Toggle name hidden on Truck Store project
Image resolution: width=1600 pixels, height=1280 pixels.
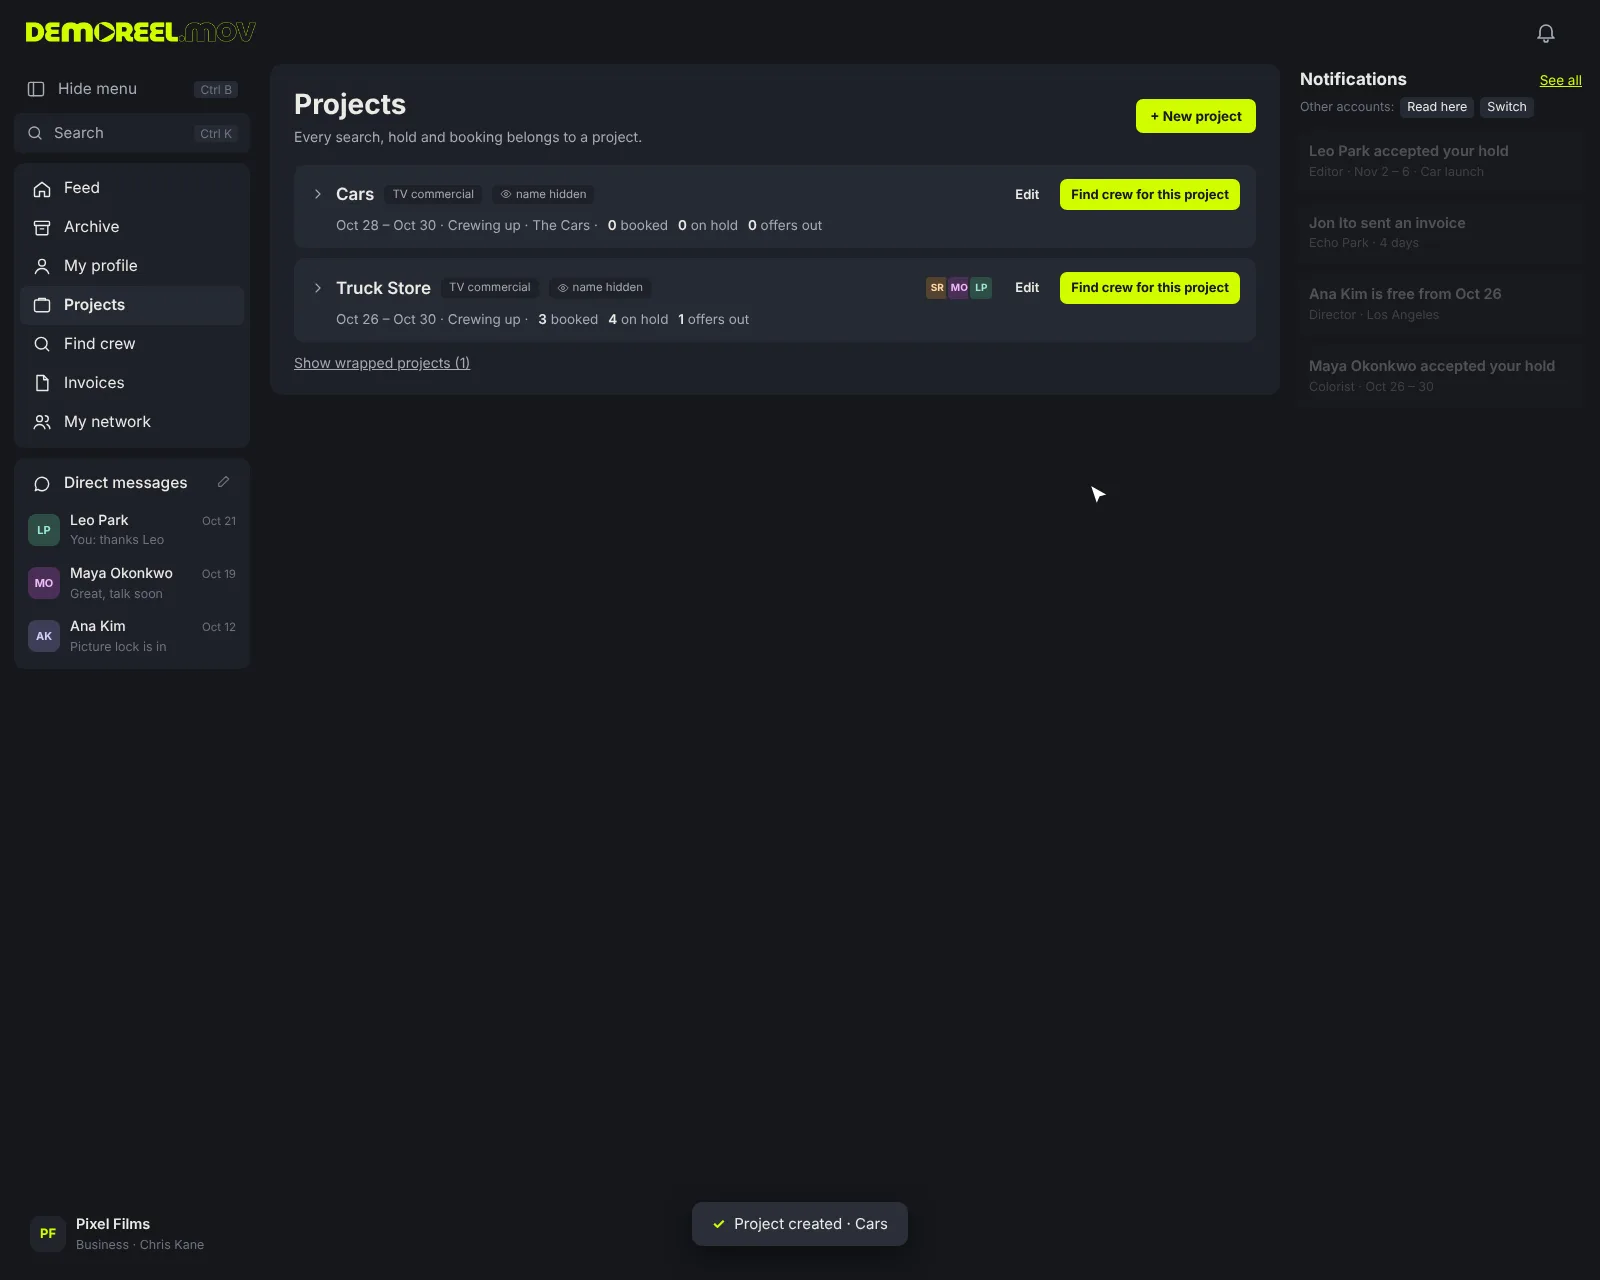click(x=600, y=288)
